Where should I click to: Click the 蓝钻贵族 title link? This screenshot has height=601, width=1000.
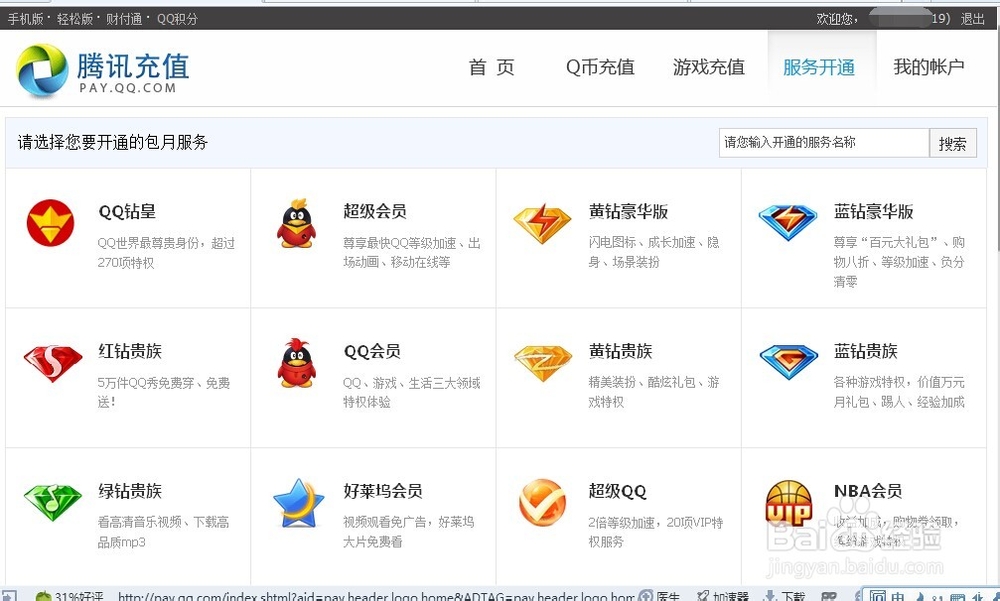pyautogui.click(x=865, y=351)
